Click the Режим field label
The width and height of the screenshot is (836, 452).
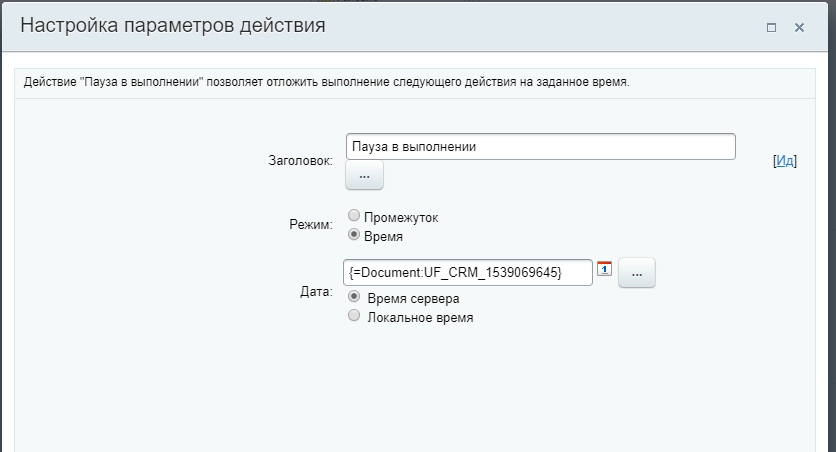pos(310,226)
